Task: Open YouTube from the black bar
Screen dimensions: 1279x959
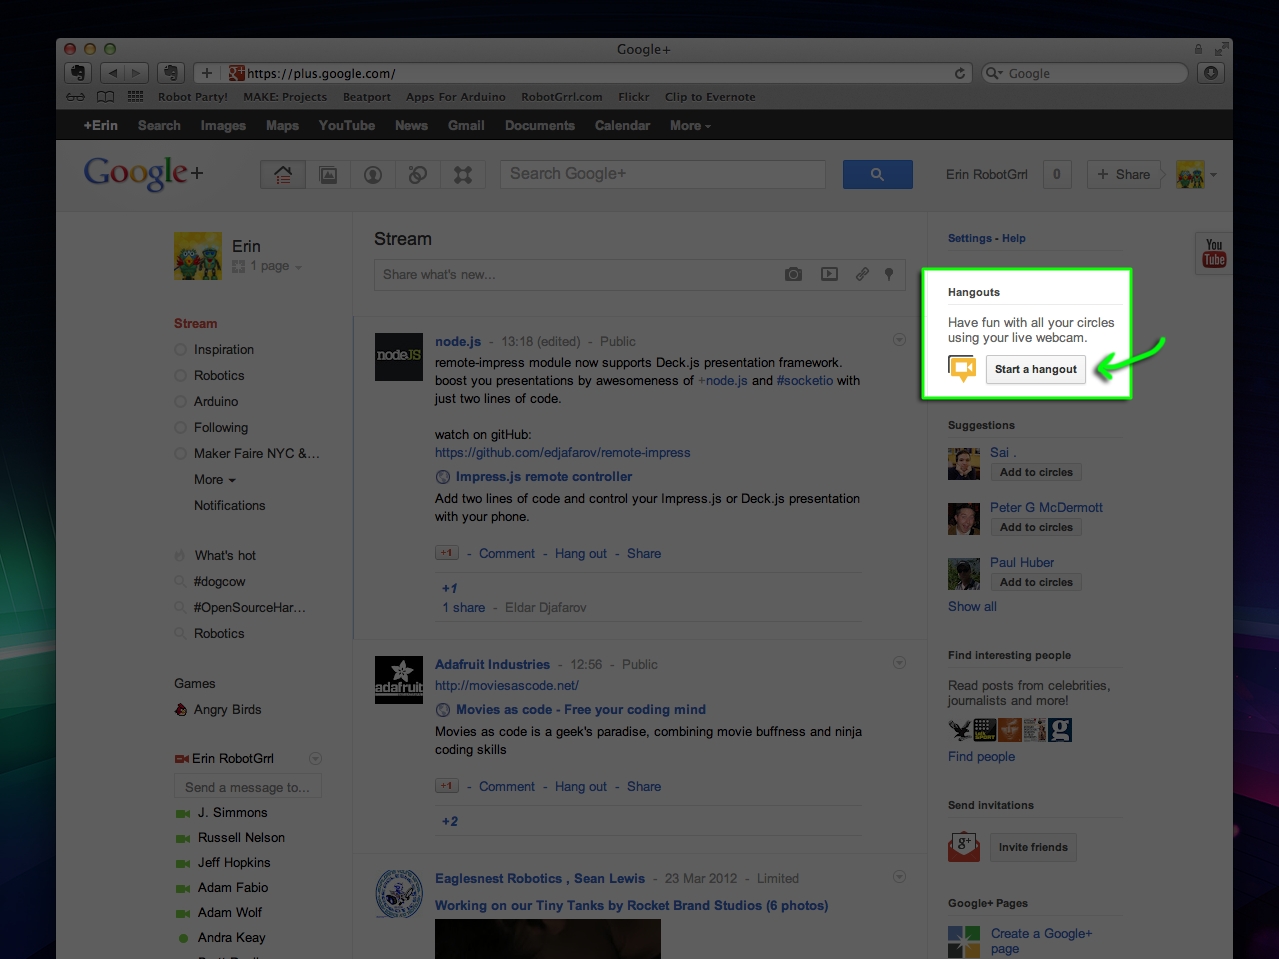Action: pyautogui.click(x=347, y=125)
